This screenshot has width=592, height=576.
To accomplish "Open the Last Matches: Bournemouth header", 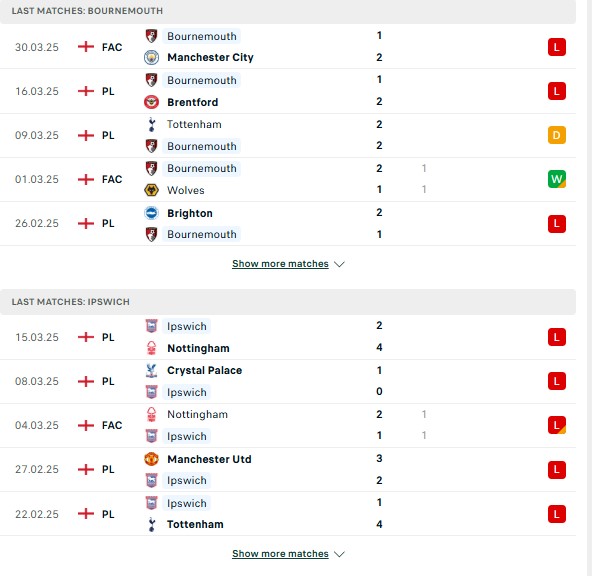I will click(x=288, y=11).
